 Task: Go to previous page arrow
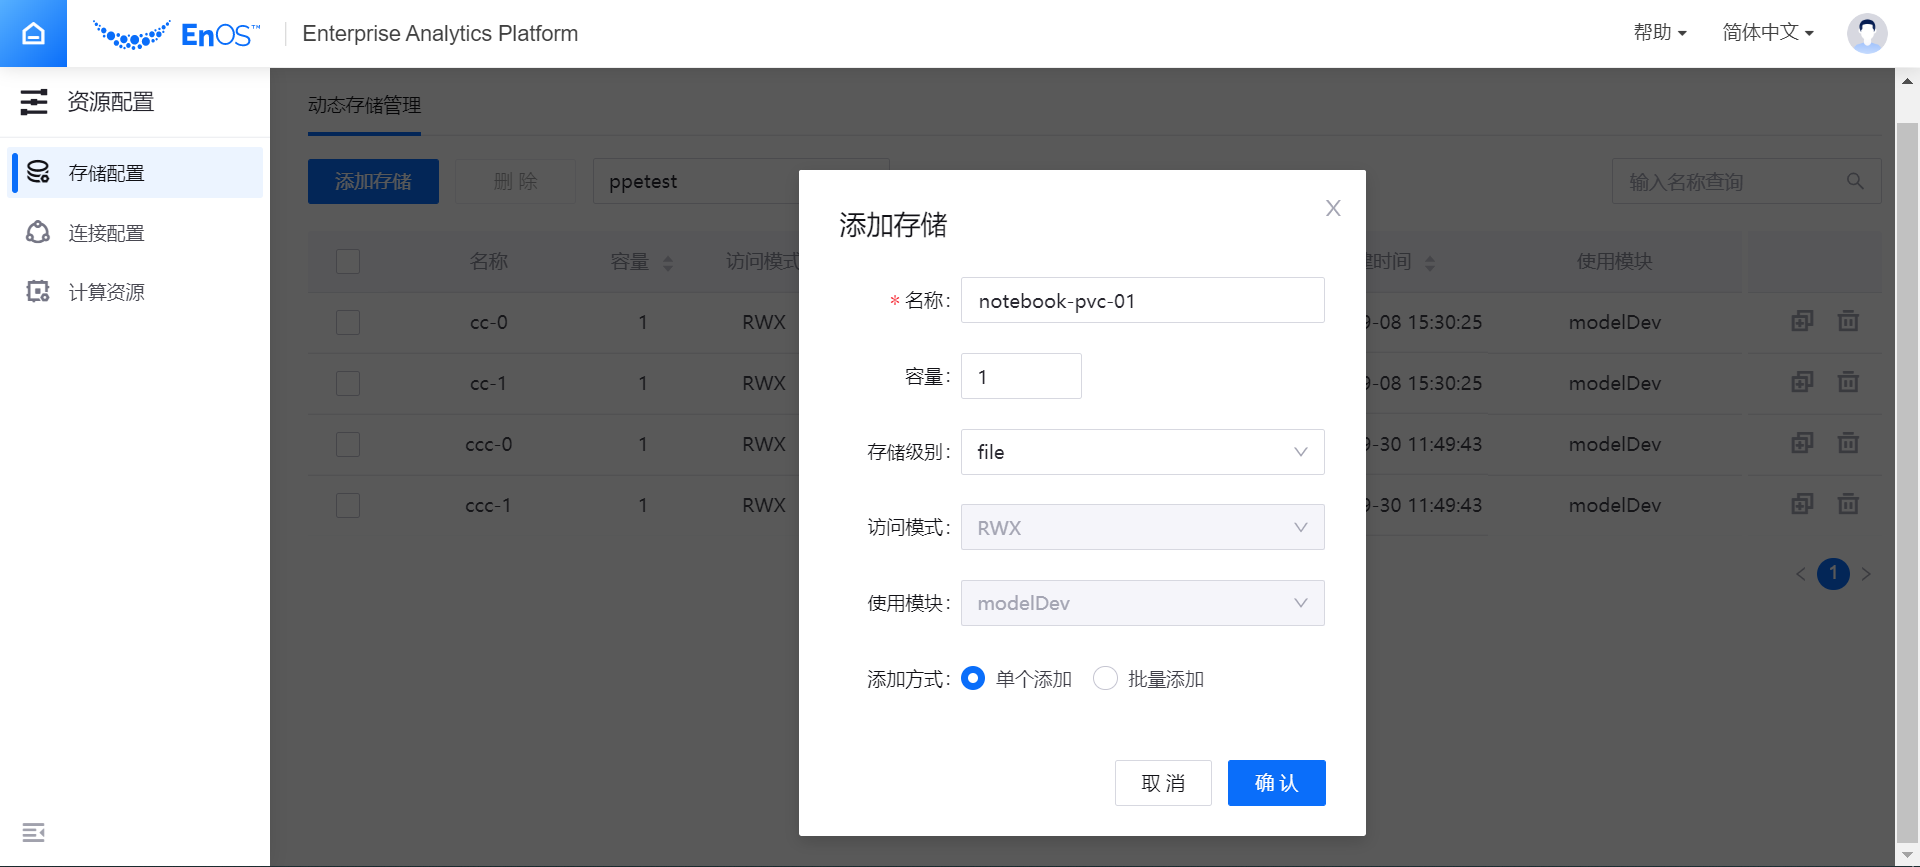click(x=1801, y=574)
